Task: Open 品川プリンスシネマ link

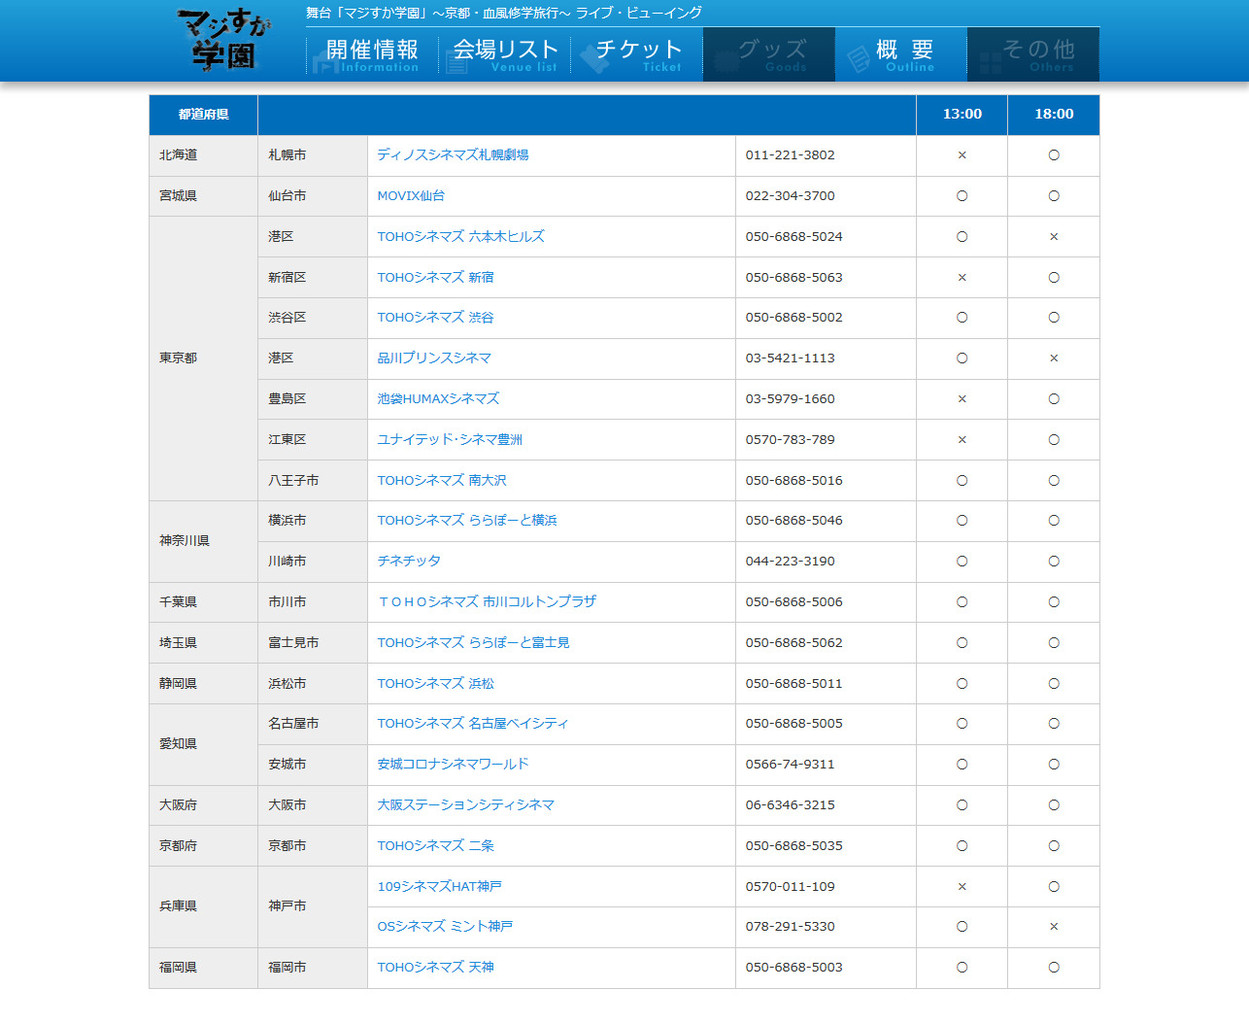Action: tap(434, 358)
